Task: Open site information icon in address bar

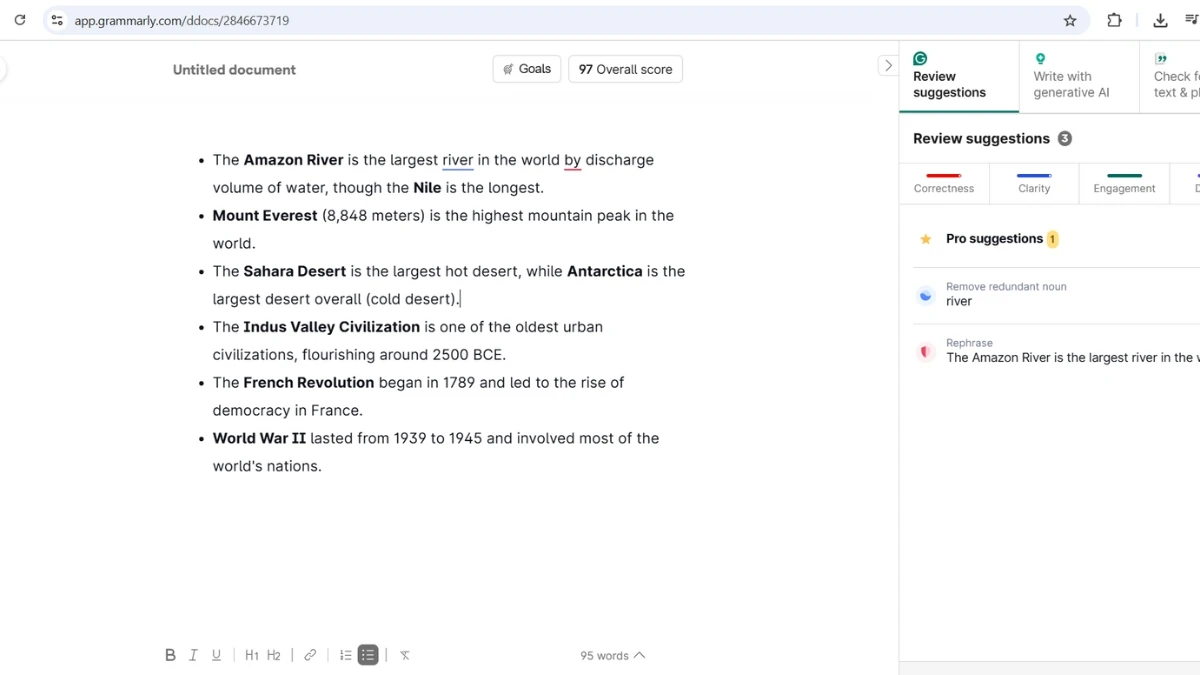Action: click(x=57, y=20)
